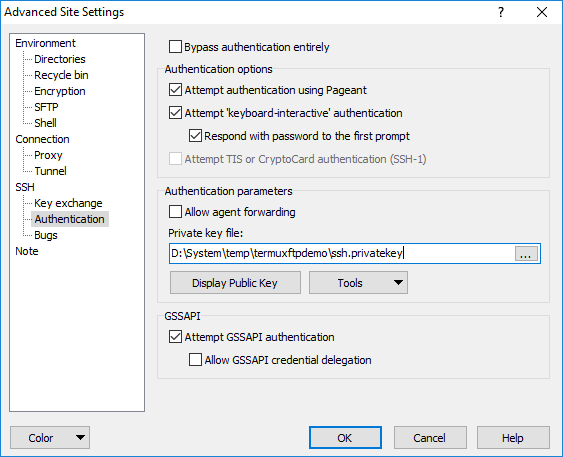The width and height of the screenshot is (563, 457).
Task: Open the Key exchange page in tree
Action: click(68, 203)
